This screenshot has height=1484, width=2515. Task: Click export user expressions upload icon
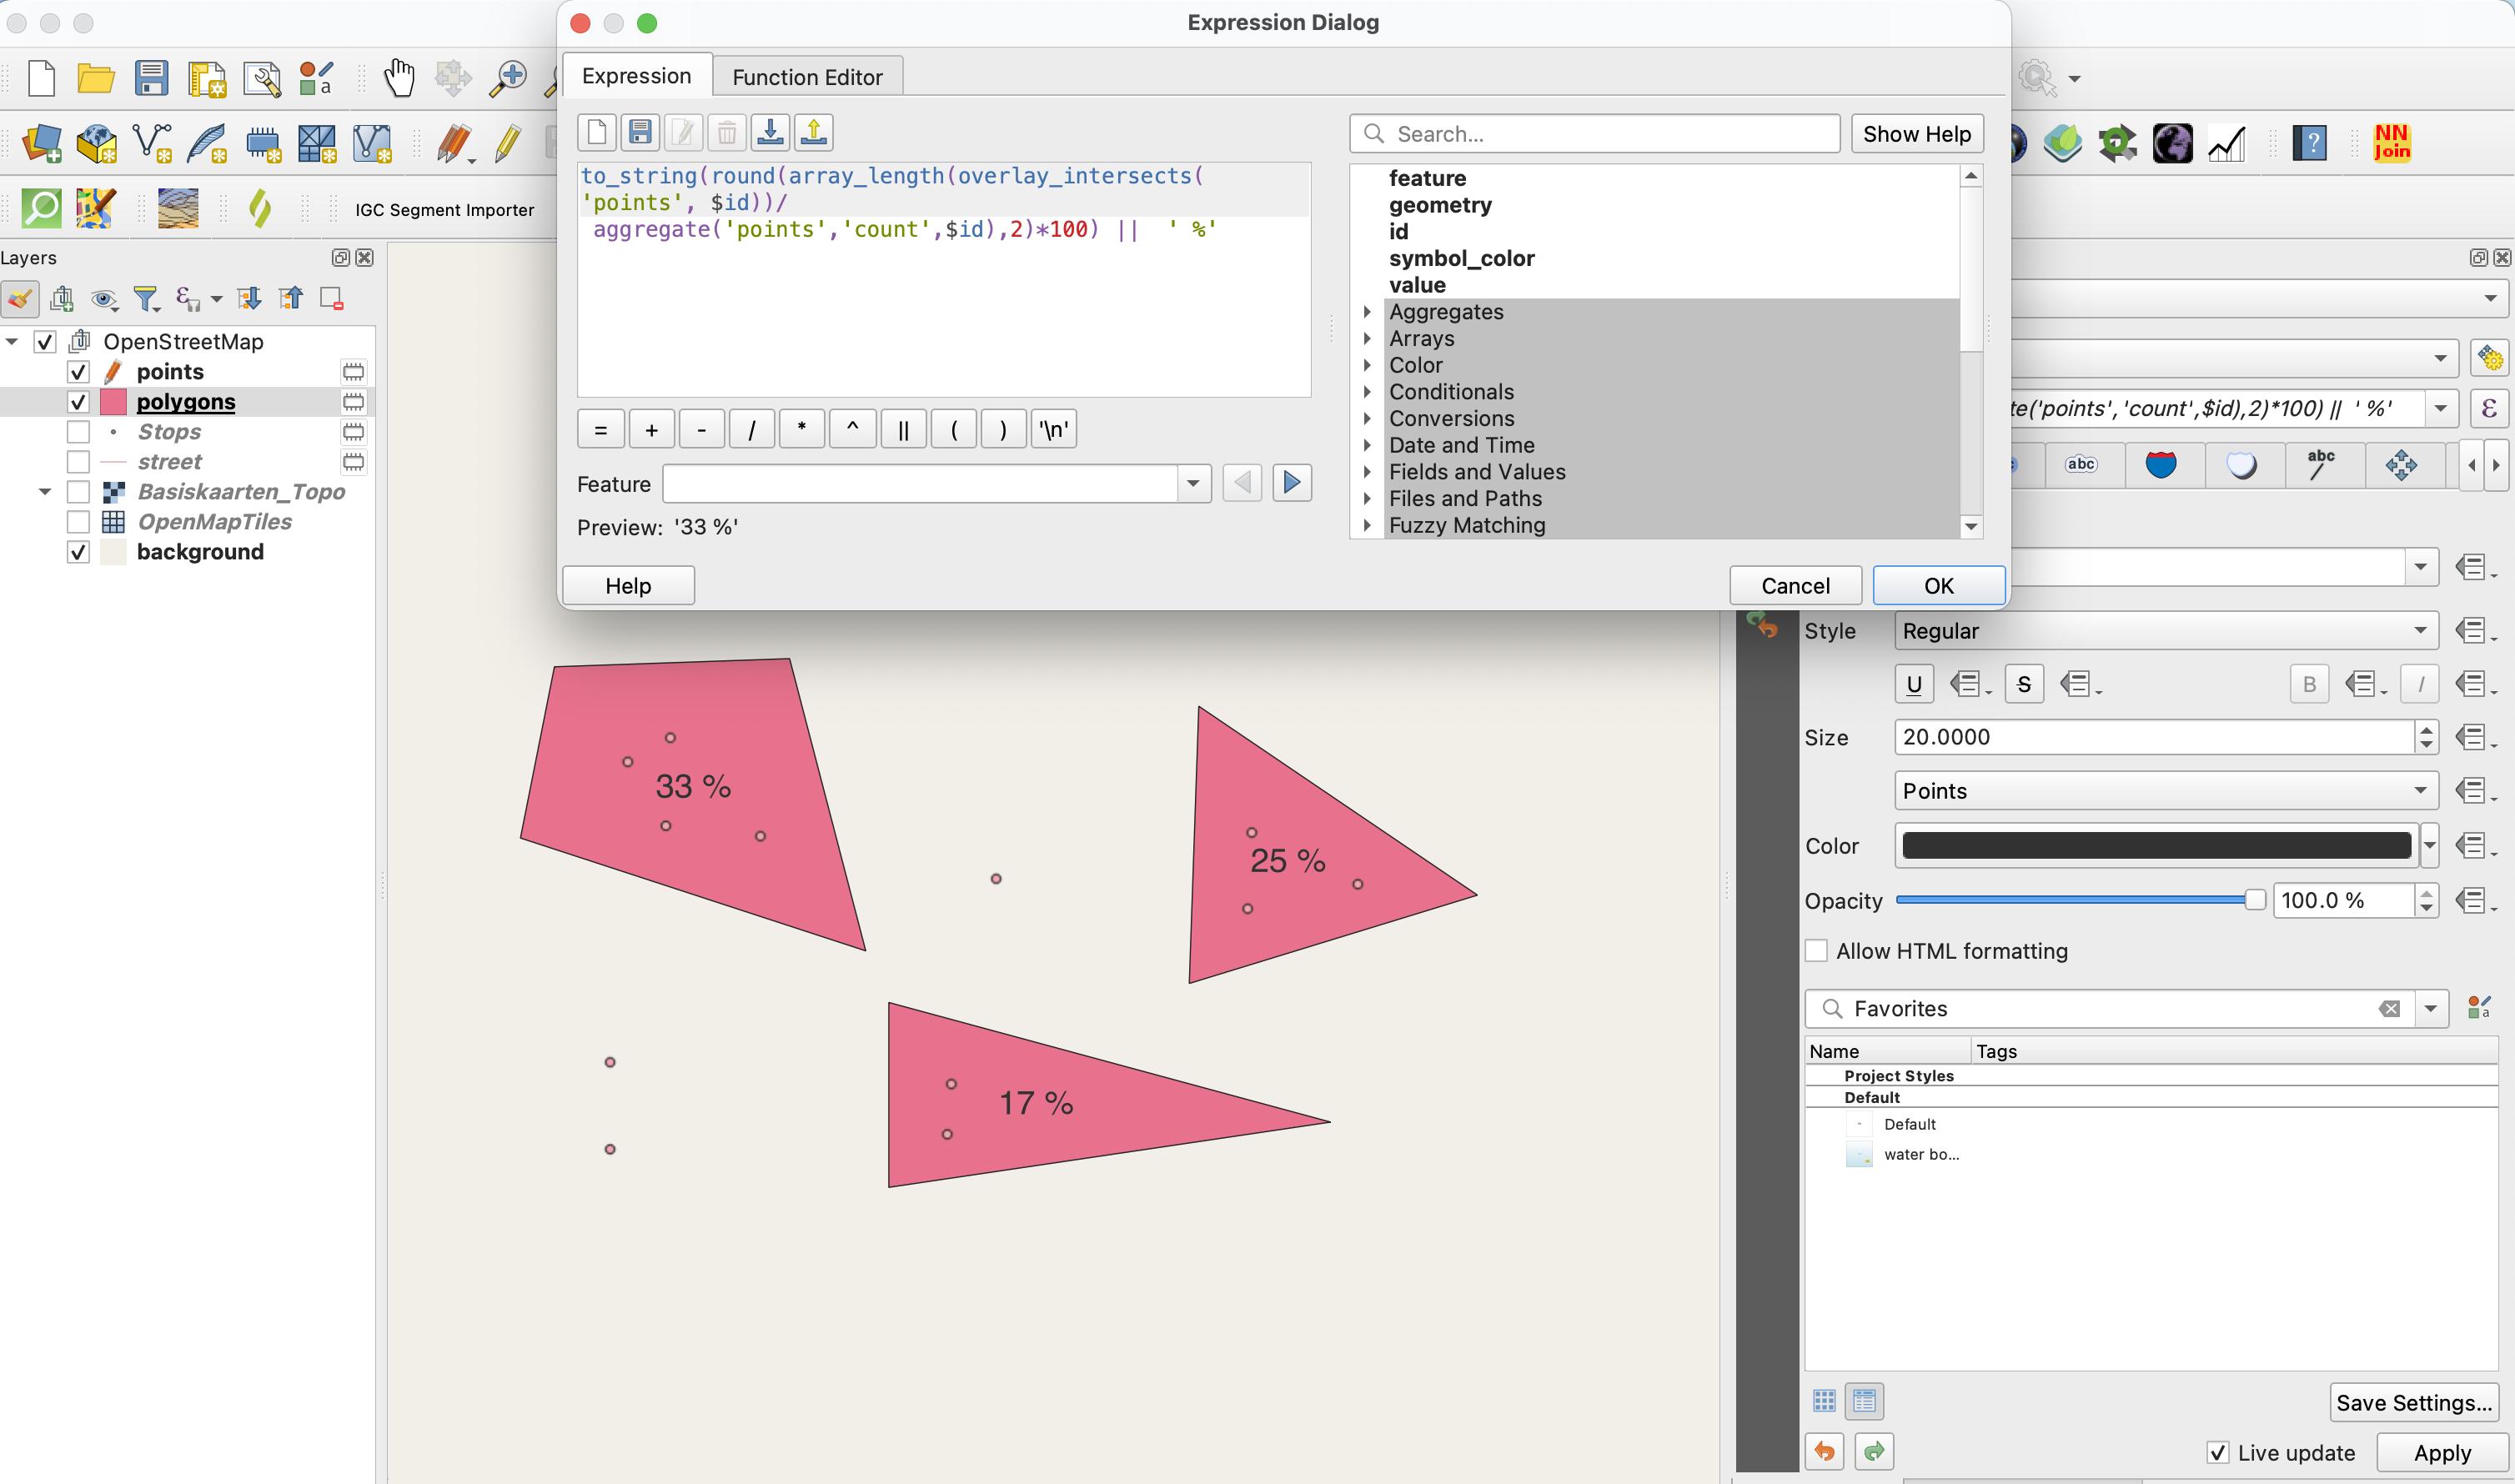814,132
